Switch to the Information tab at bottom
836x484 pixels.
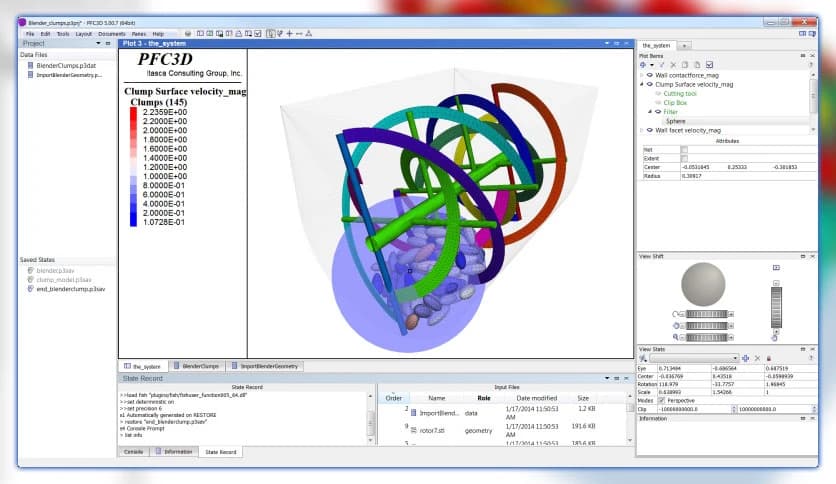click(x=177, y=452)
